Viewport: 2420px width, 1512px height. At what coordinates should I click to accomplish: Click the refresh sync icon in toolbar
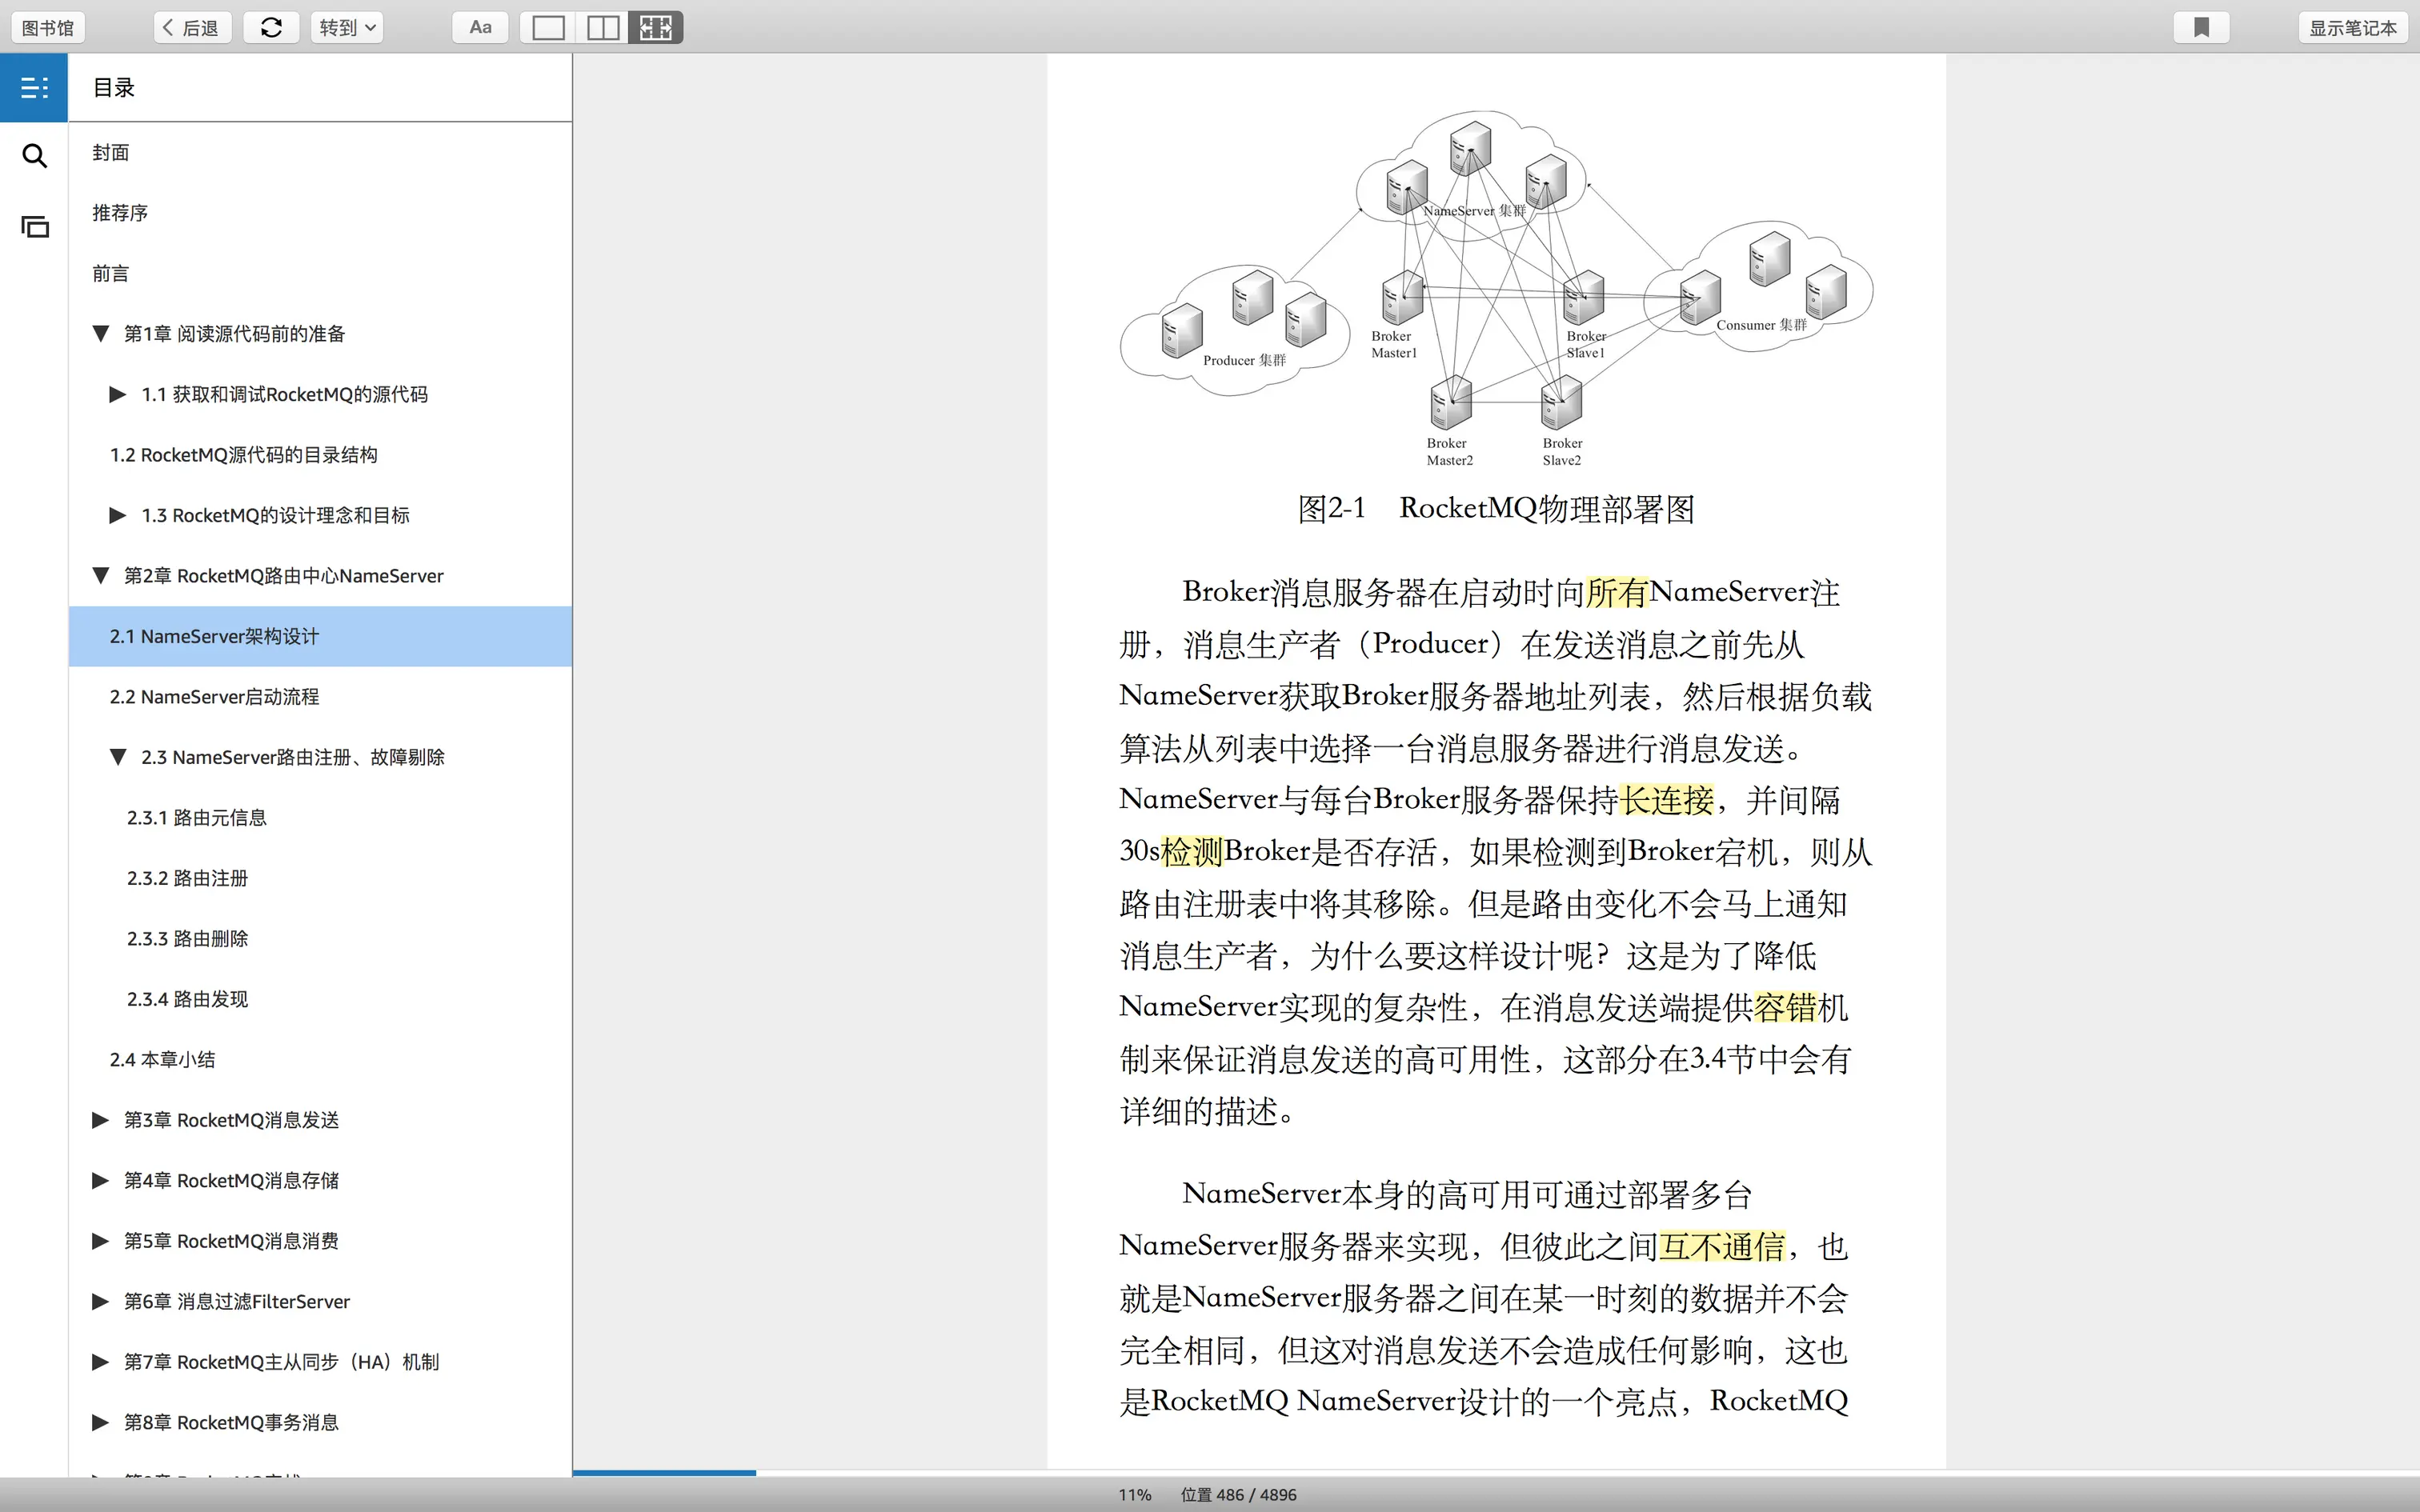[x=271, y=27]
